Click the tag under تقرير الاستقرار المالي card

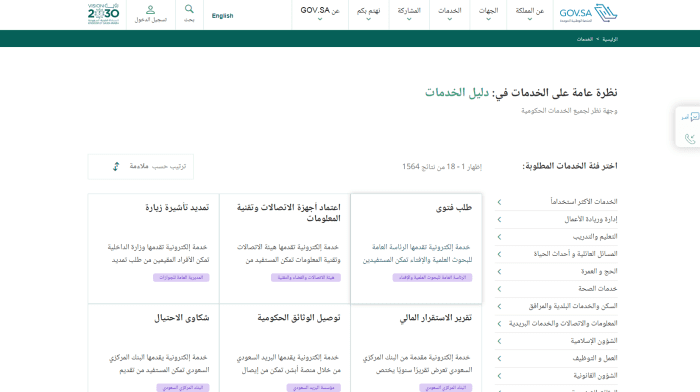[x=446, y=388]
